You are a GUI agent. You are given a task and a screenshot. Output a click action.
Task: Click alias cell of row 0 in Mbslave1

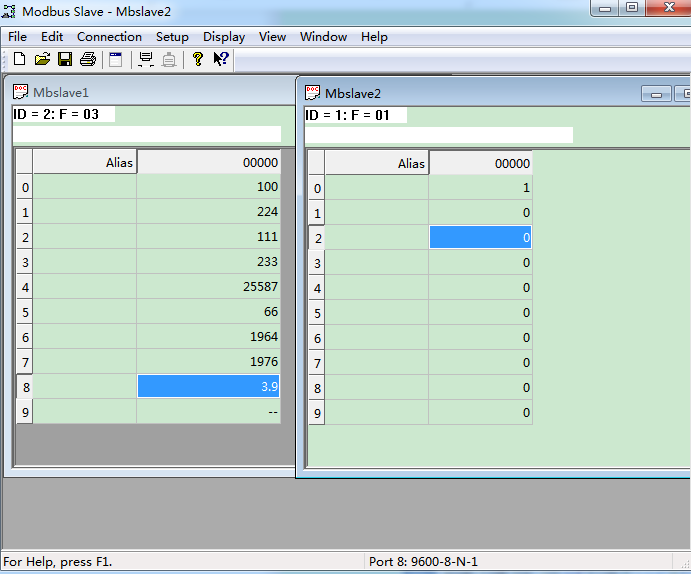point(85,186)
